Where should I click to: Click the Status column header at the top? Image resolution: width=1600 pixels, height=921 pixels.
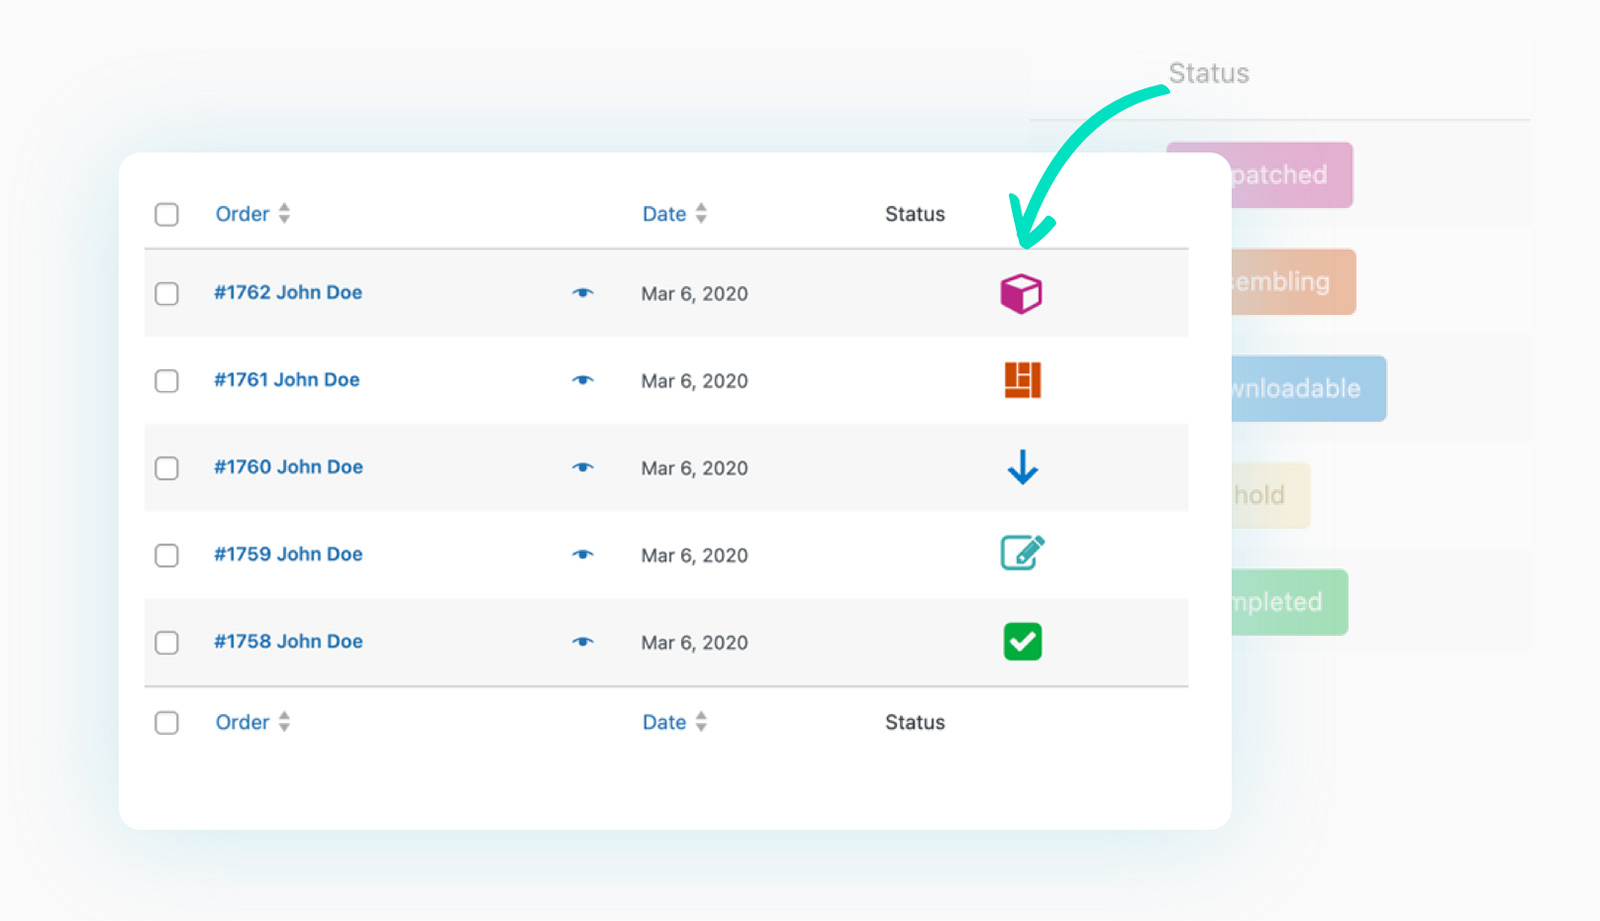tap(914, 214)
